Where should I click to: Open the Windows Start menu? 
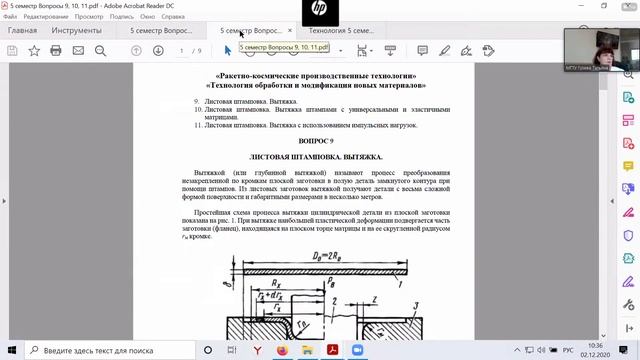(12, 350)
